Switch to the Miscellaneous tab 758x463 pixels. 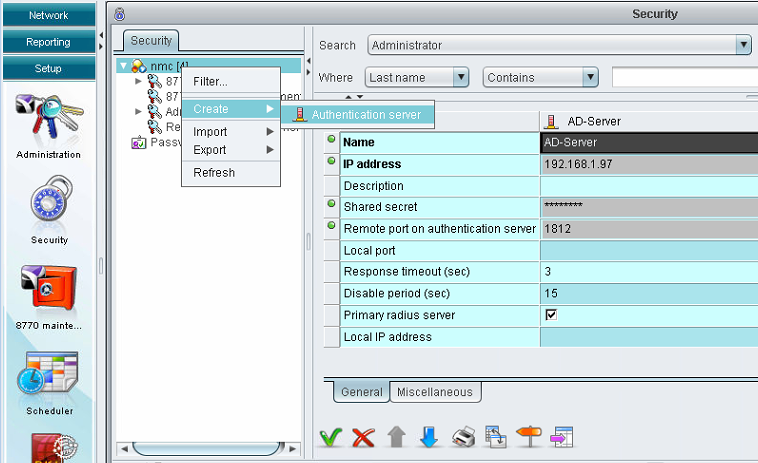point(435,392)
